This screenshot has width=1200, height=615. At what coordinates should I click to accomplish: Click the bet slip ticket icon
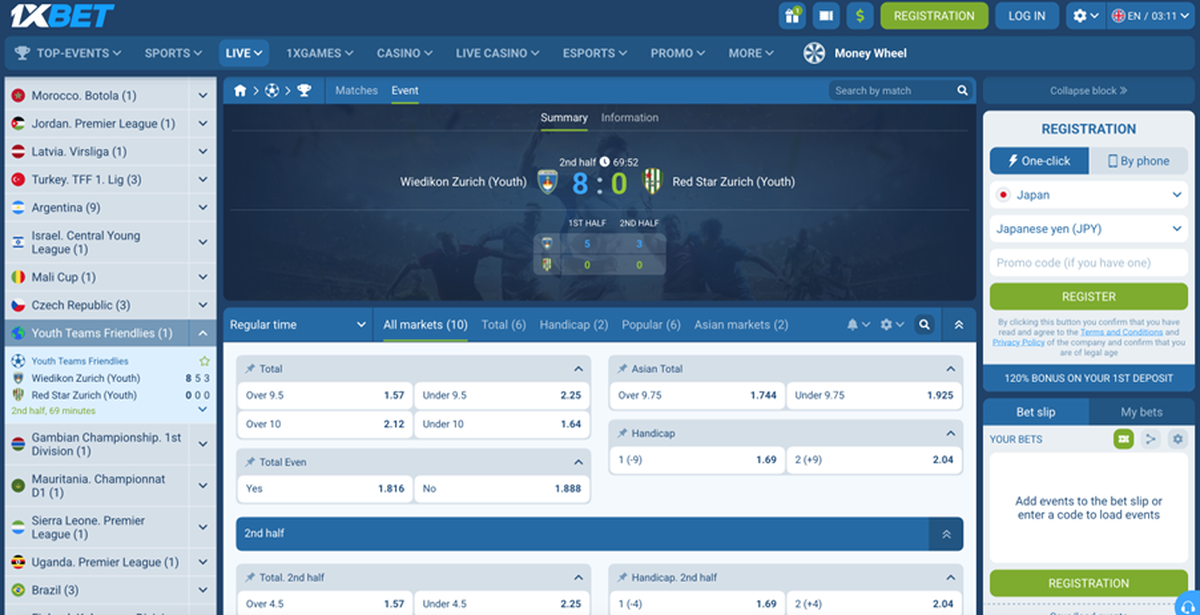[1124, 439]
